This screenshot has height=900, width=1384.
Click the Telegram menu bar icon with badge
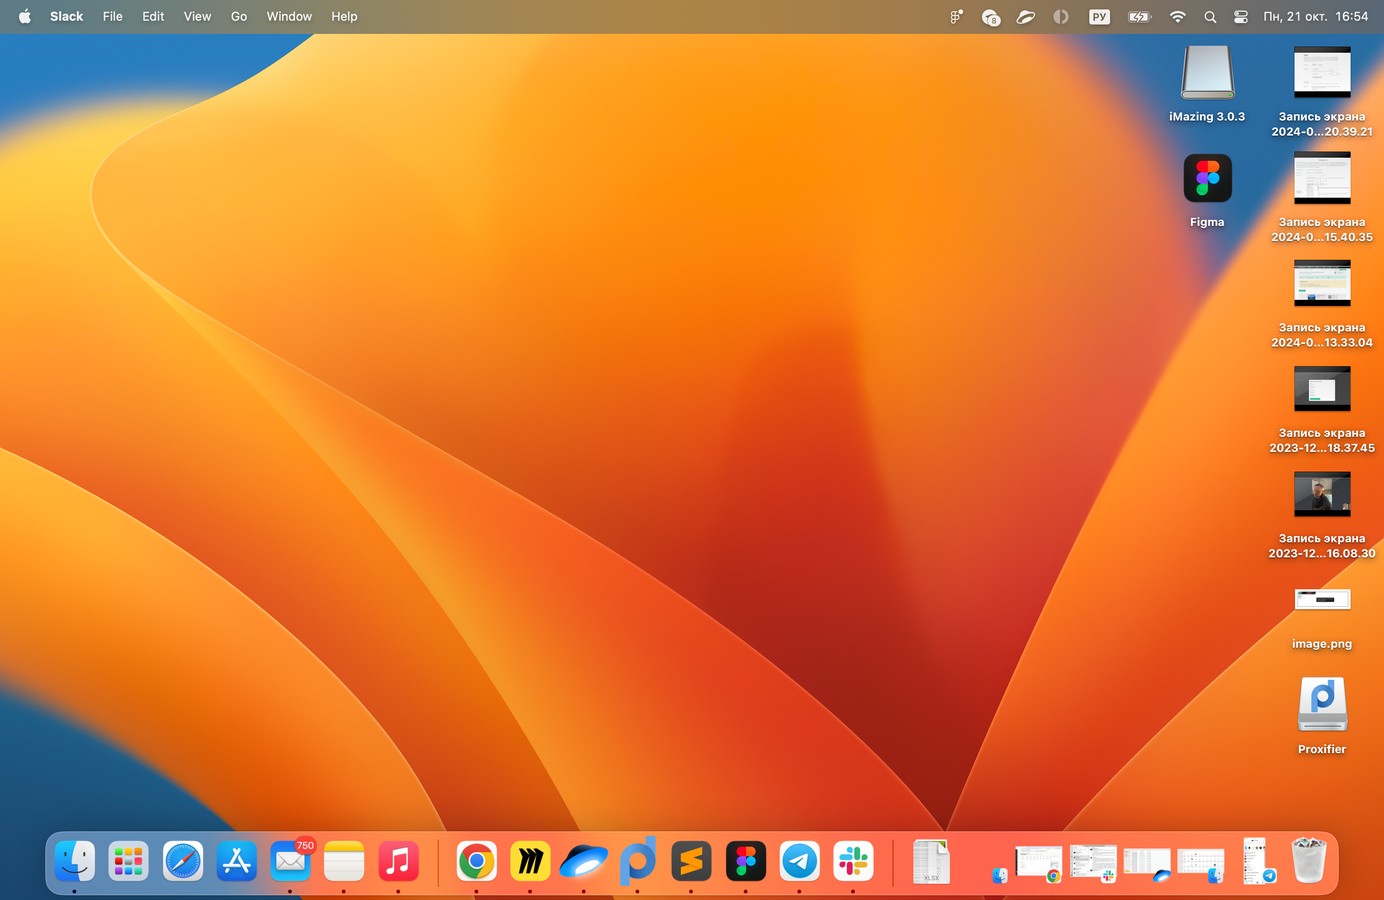pos(991,17)
